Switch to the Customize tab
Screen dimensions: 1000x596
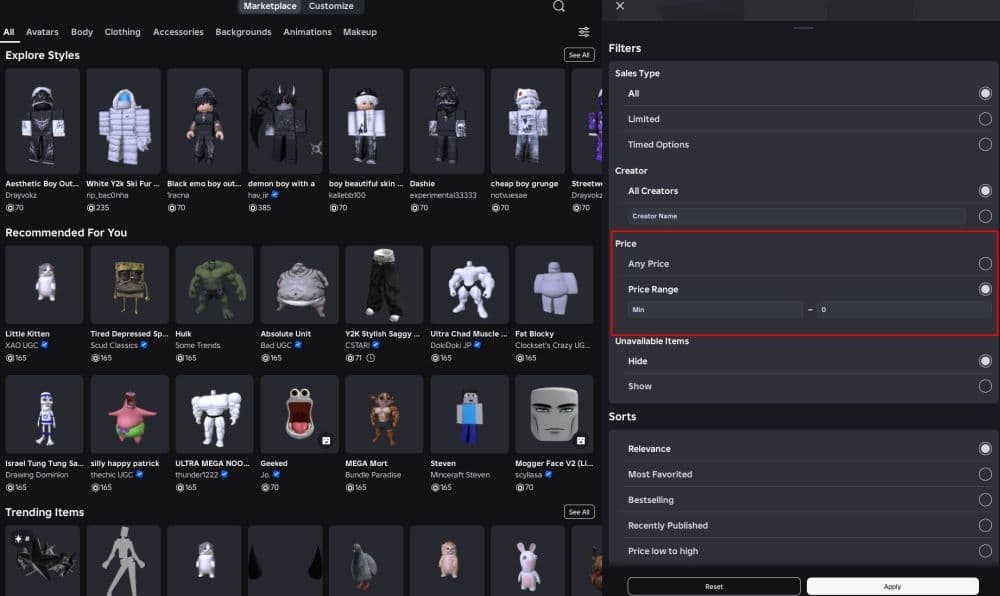click(x=331, y=6)
